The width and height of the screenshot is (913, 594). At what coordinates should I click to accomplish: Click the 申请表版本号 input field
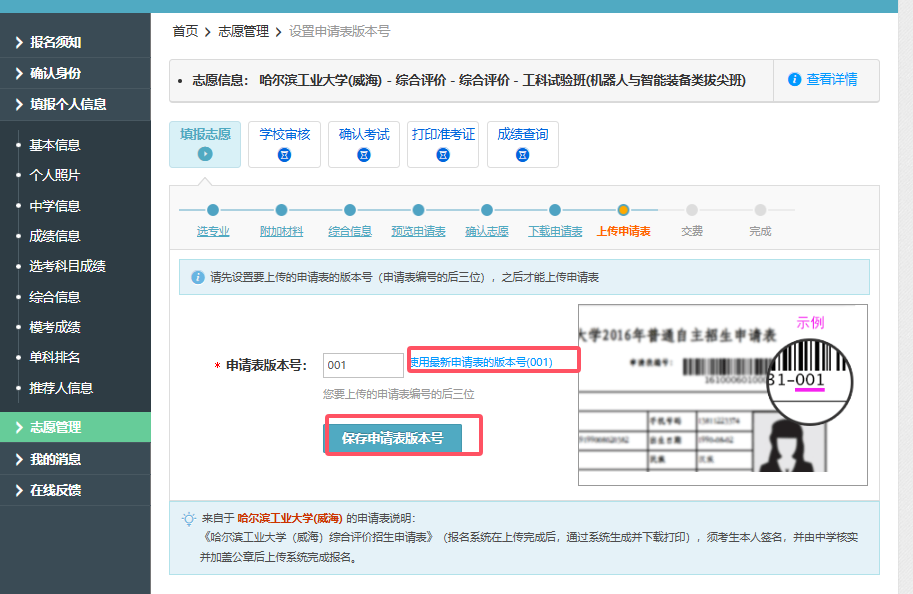click(x=363, y=365)
